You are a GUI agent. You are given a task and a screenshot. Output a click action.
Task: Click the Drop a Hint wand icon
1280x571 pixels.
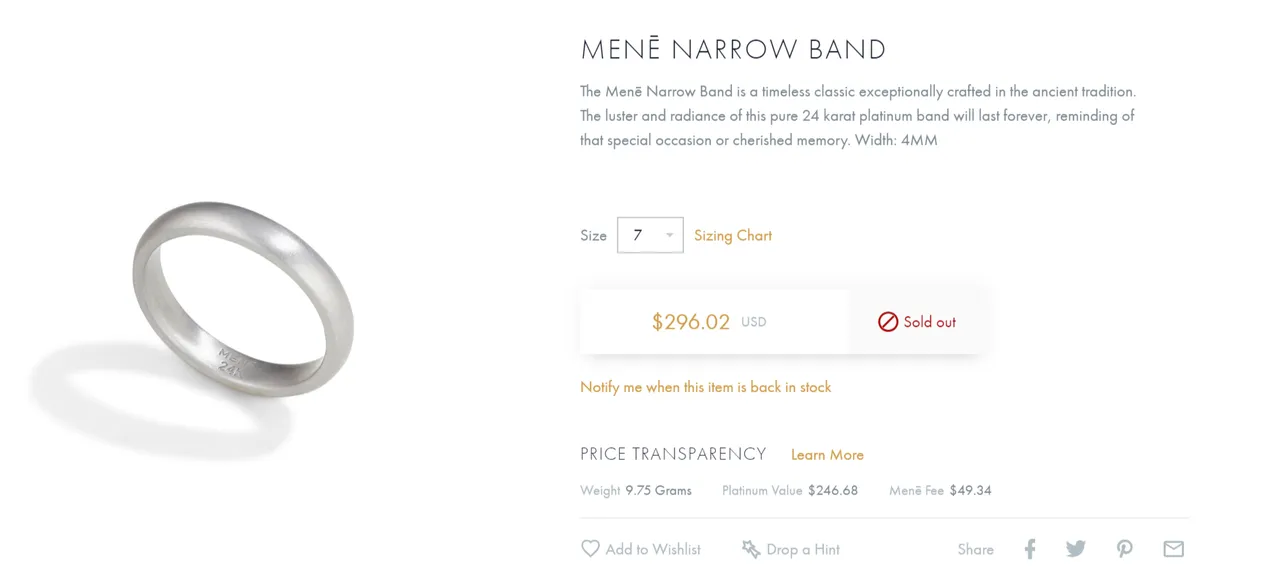click(x=751, y=549)
